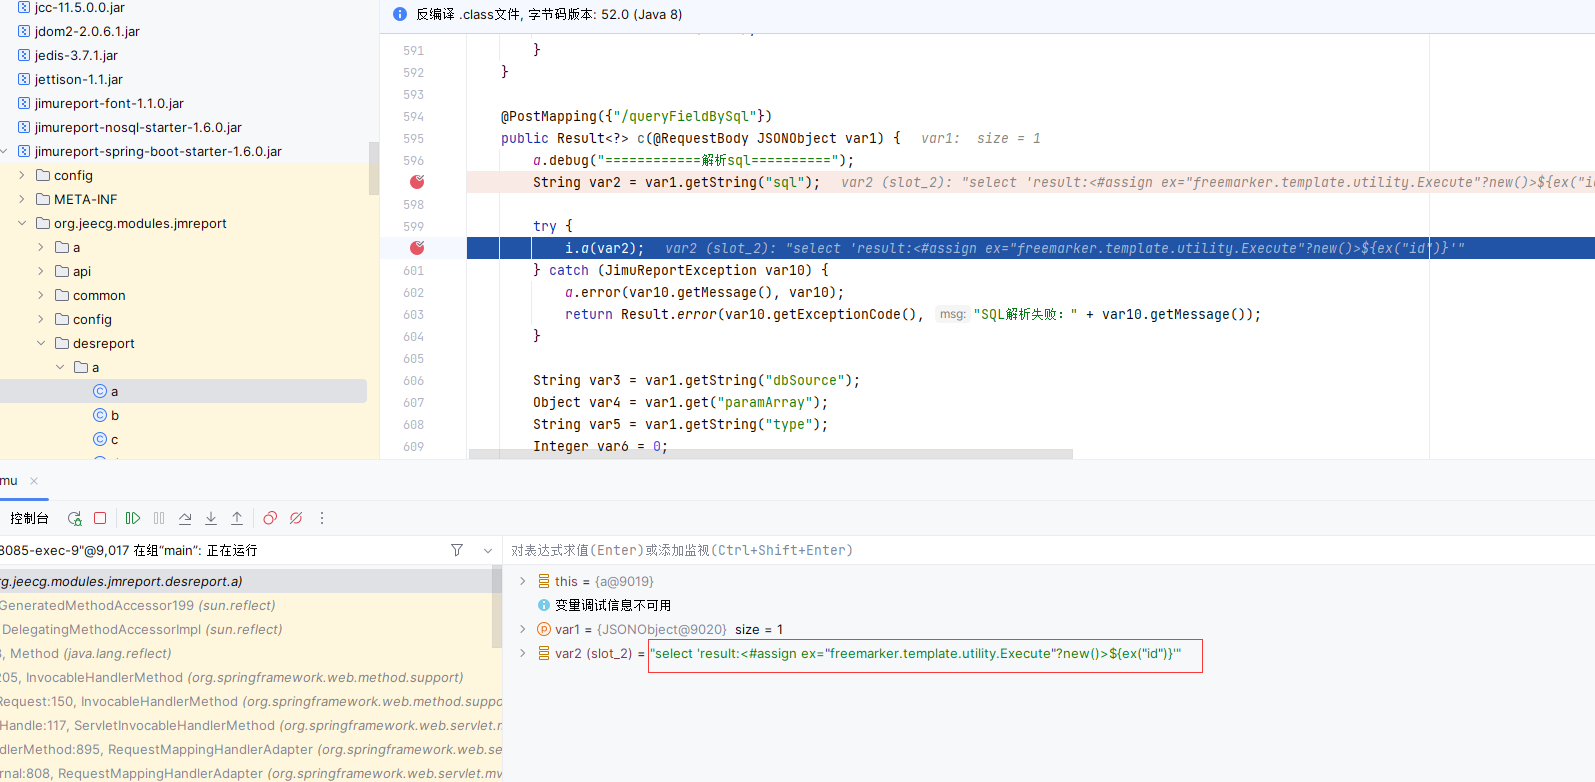Click the class a icon in tree
This screenshot has width=1595, height=782.
99,391
